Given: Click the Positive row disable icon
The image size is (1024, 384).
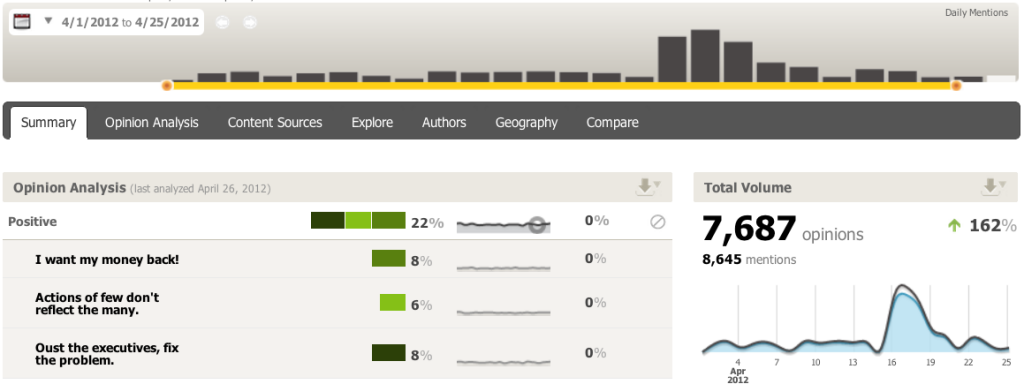Looking at the screenshot, I should pos(658,222).
